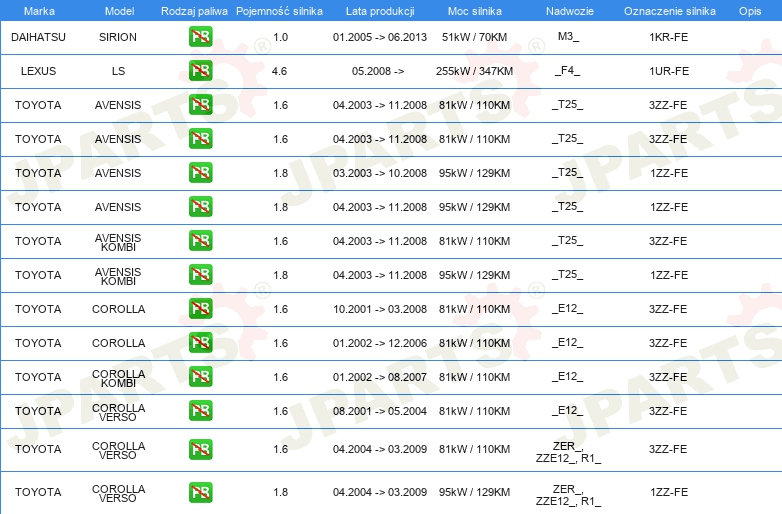782x514 pixels.
Task: Select COROLLA model in the 10.2001 row
Action: pos(119,309)
